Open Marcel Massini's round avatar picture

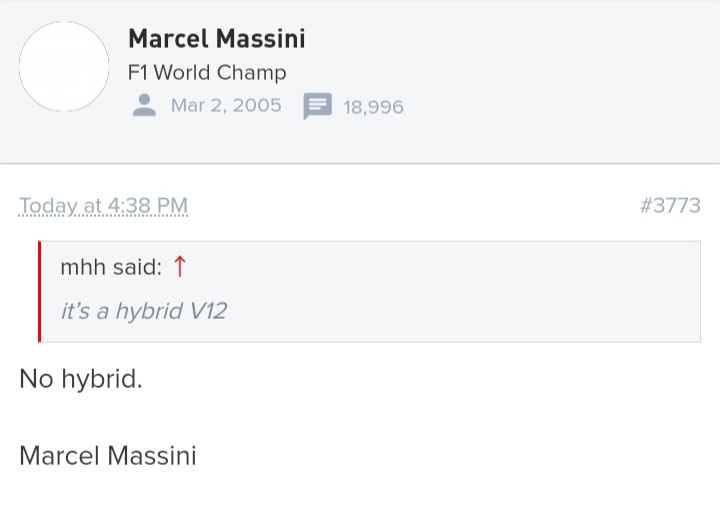pos(64,67)
